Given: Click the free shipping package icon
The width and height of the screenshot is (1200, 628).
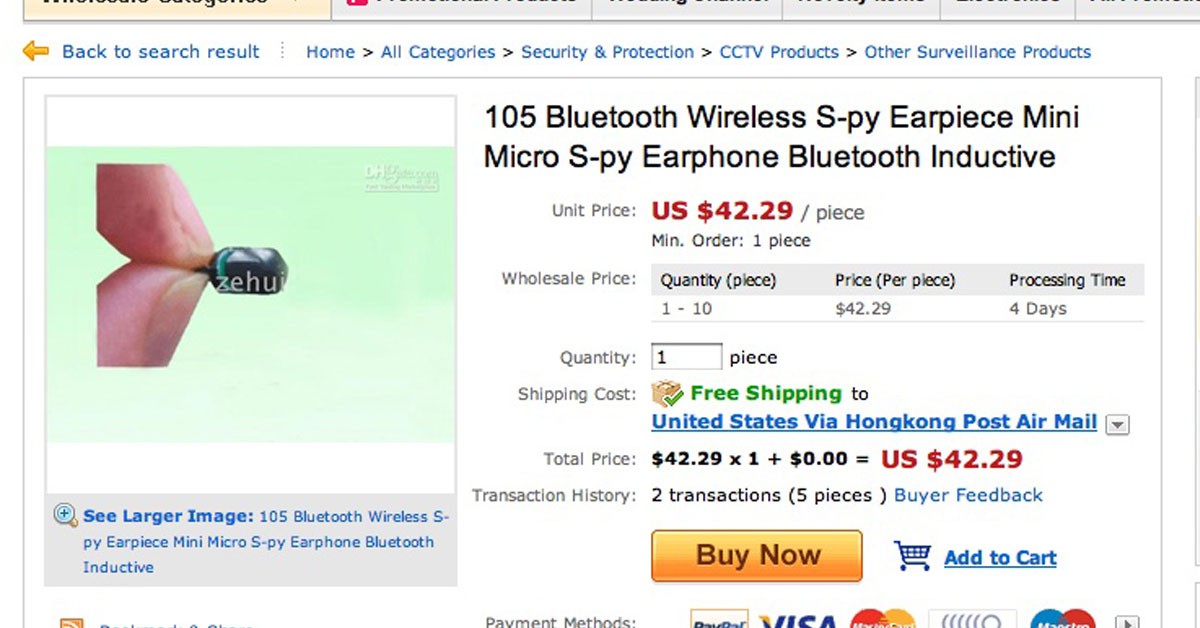Looking at the screenshot, I should coord(667,393).
